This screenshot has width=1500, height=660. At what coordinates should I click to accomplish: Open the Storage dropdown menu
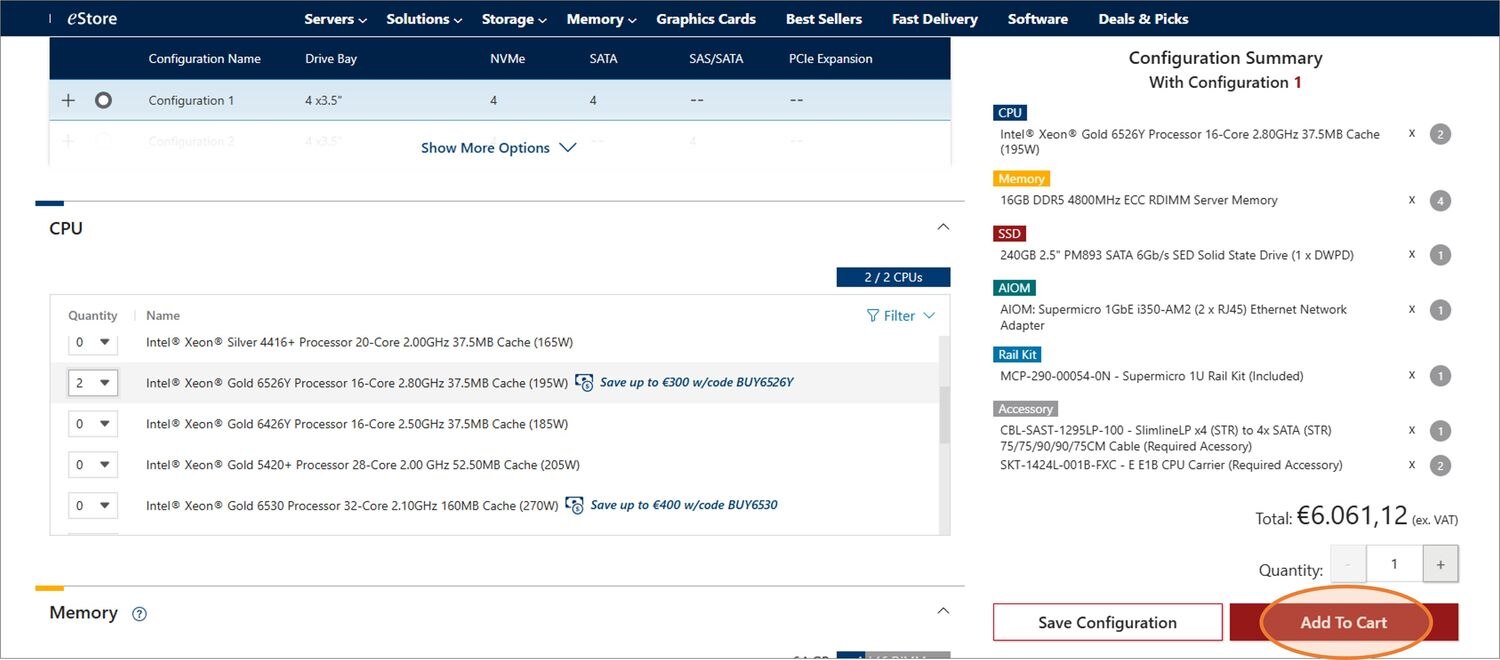point(514,19)
